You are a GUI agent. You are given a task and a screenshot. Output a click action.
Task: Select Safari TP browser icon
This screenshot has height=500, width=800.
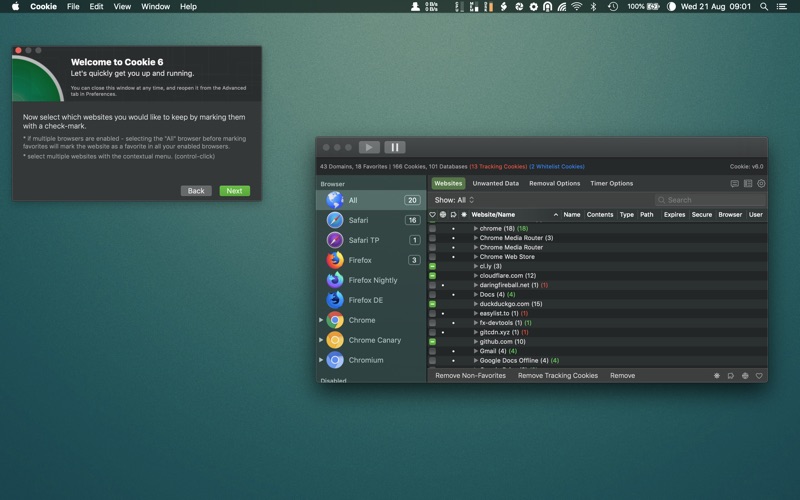[335, 240]
